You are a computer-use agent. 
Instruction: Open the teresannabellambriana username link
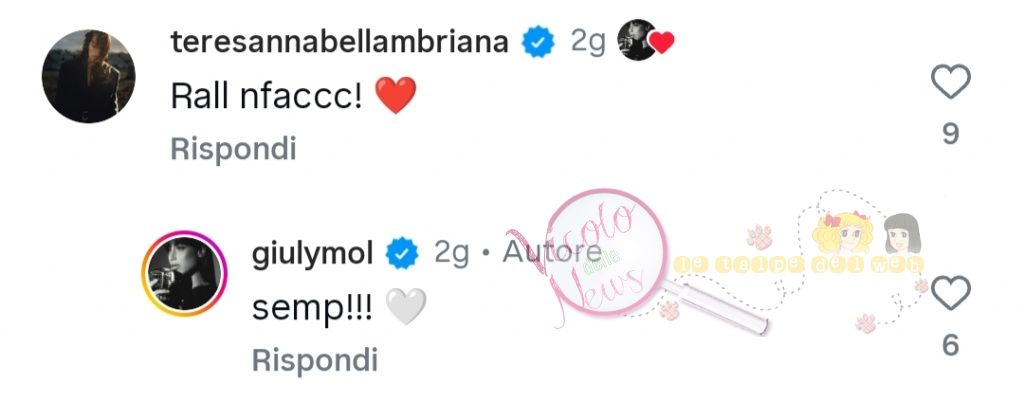(x=340, y=42)
